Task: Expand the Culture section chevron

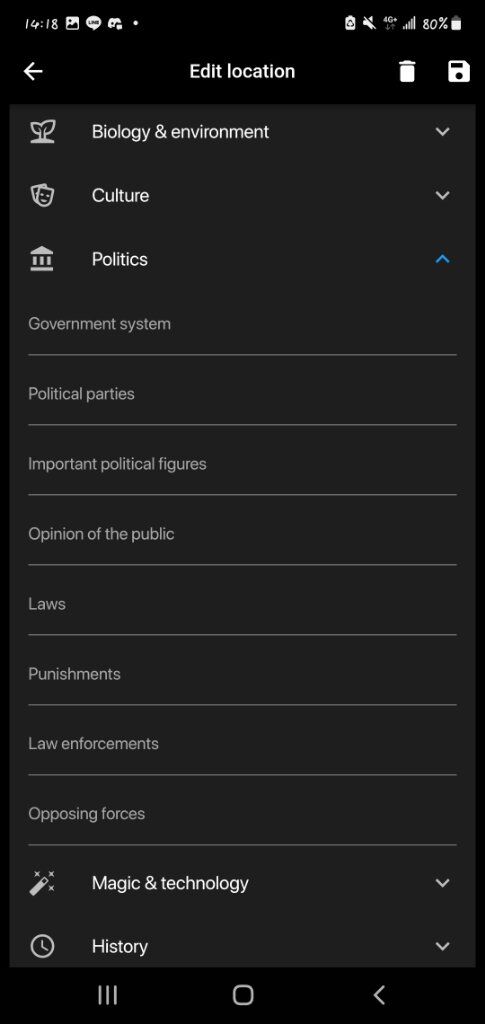Action: 443,195
